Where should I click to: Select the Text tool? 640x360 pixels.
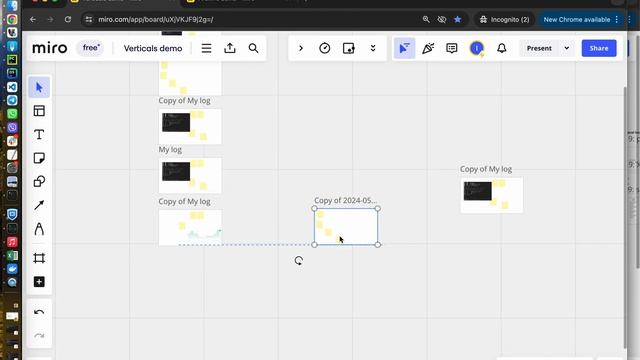click(39, 135)
